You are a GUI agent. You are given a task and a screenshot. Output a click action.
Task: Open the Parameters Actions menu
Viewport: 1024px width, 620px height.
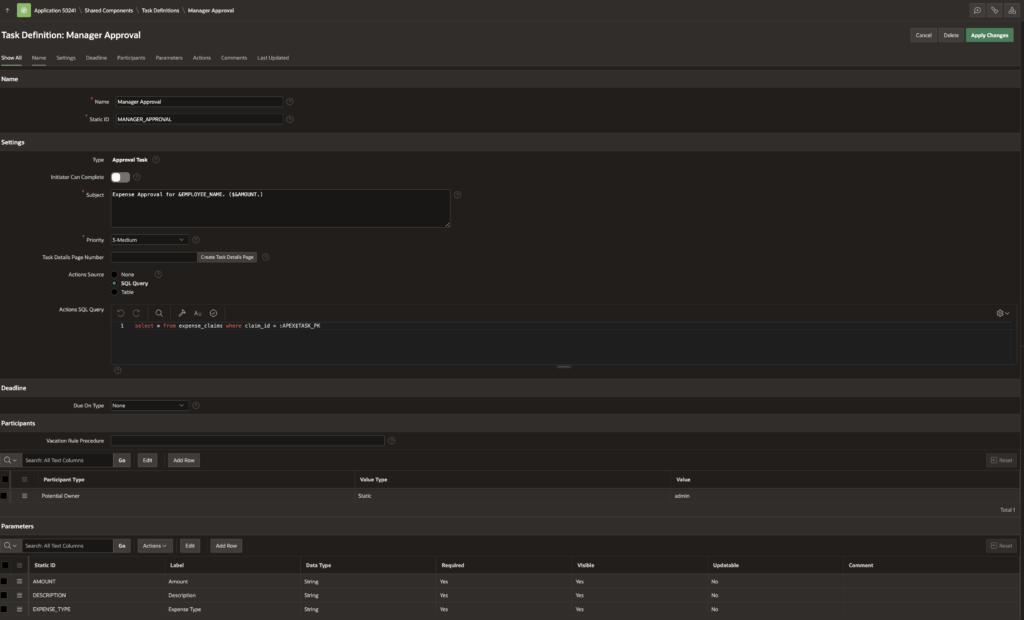coord(154,546)
